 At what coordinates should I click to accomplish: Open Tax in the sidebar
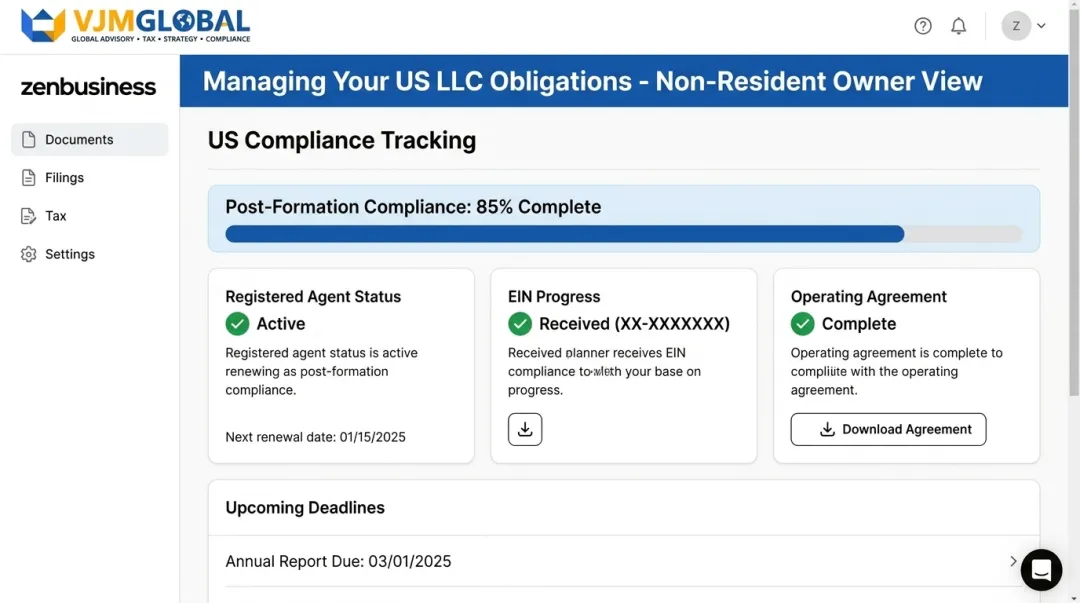(90, 216)
